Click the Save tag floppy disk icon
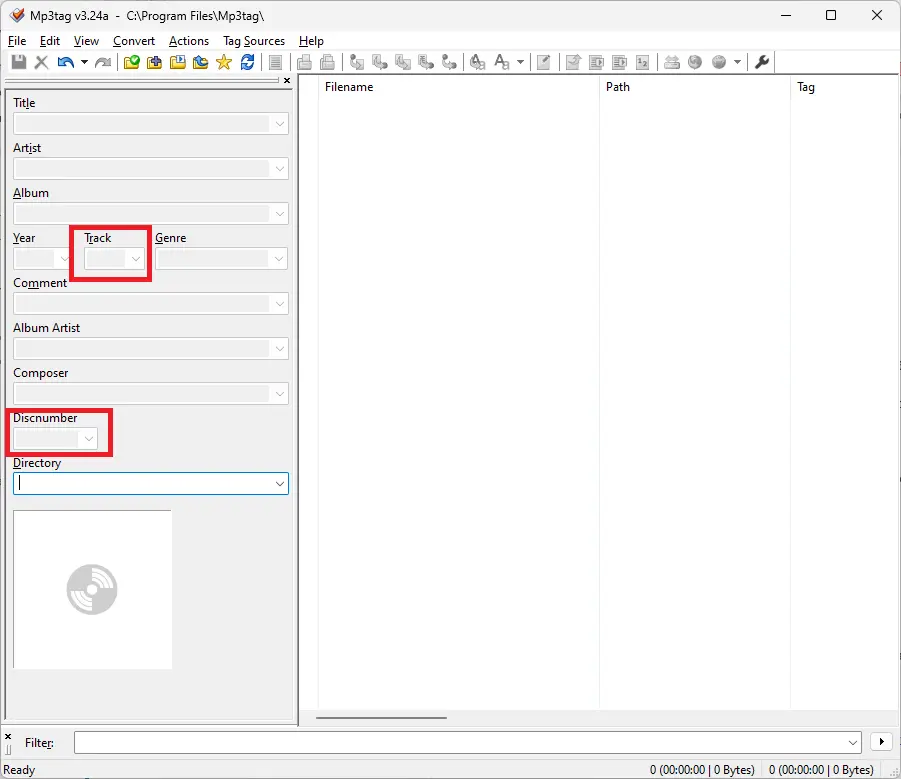Image resolution: width=902 pixels, height=779 pixels. (x=18, y=62)
